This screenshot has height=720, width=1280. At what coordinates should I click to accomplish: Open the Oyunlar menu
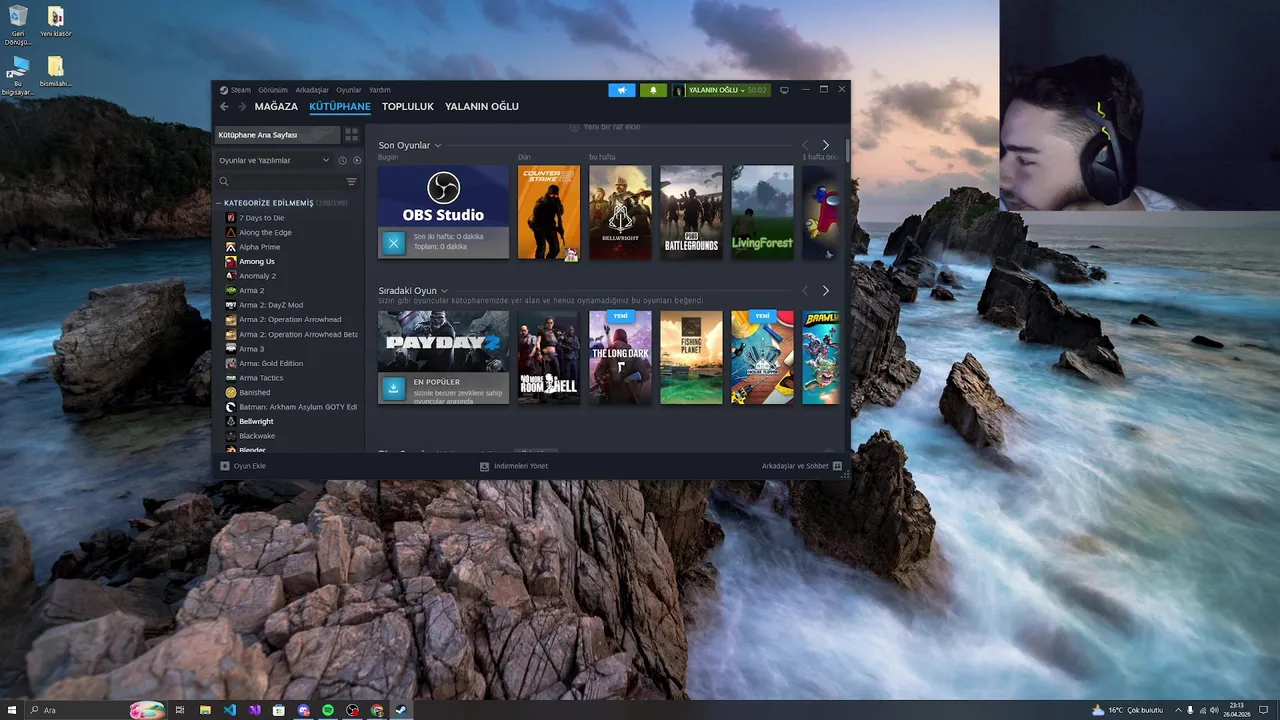(349, 90)
